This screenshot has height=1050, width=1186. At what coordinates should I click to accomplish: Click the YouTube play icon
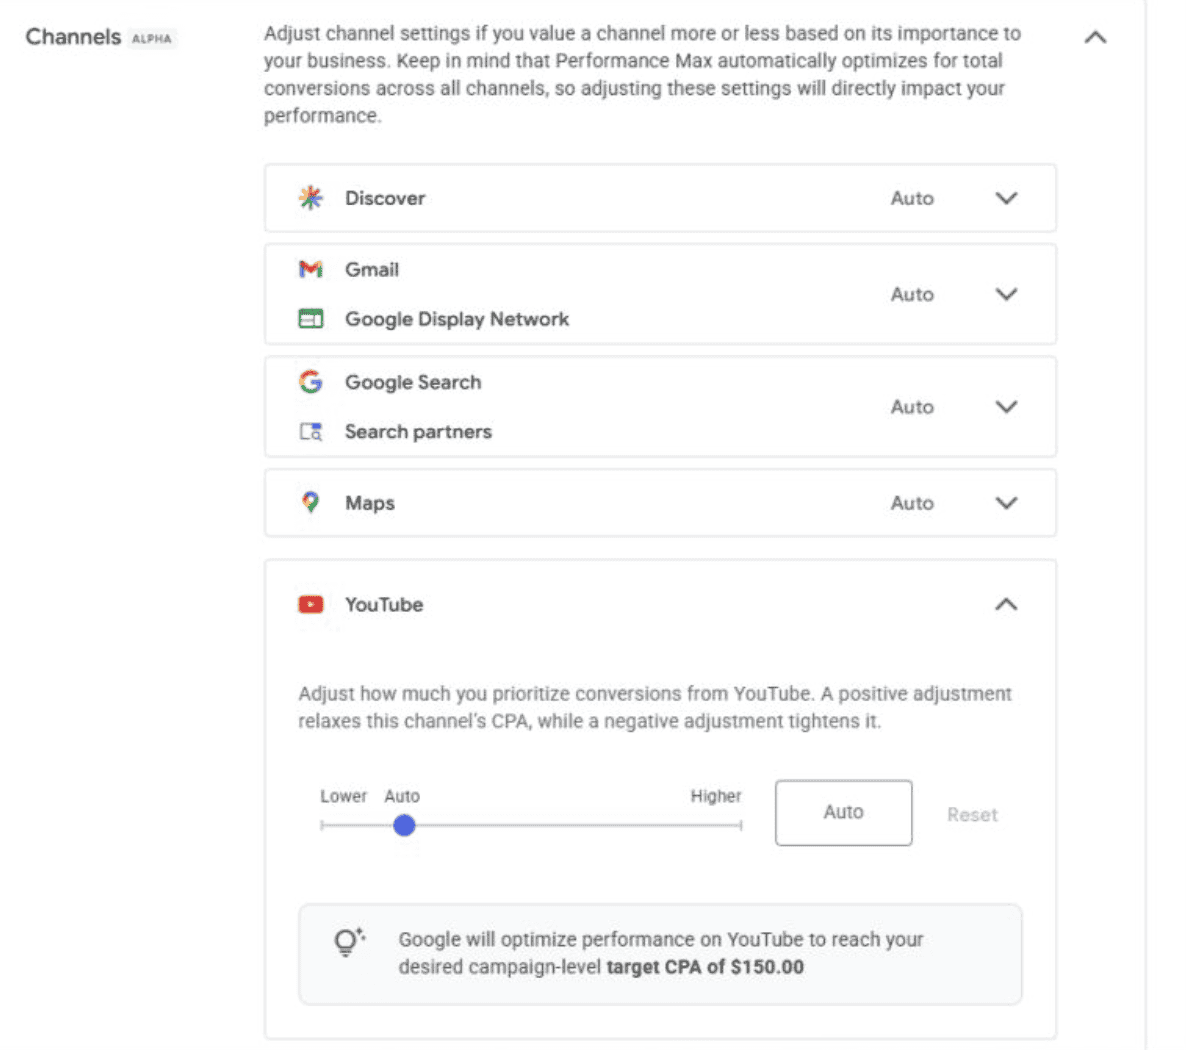coord(310,604)
